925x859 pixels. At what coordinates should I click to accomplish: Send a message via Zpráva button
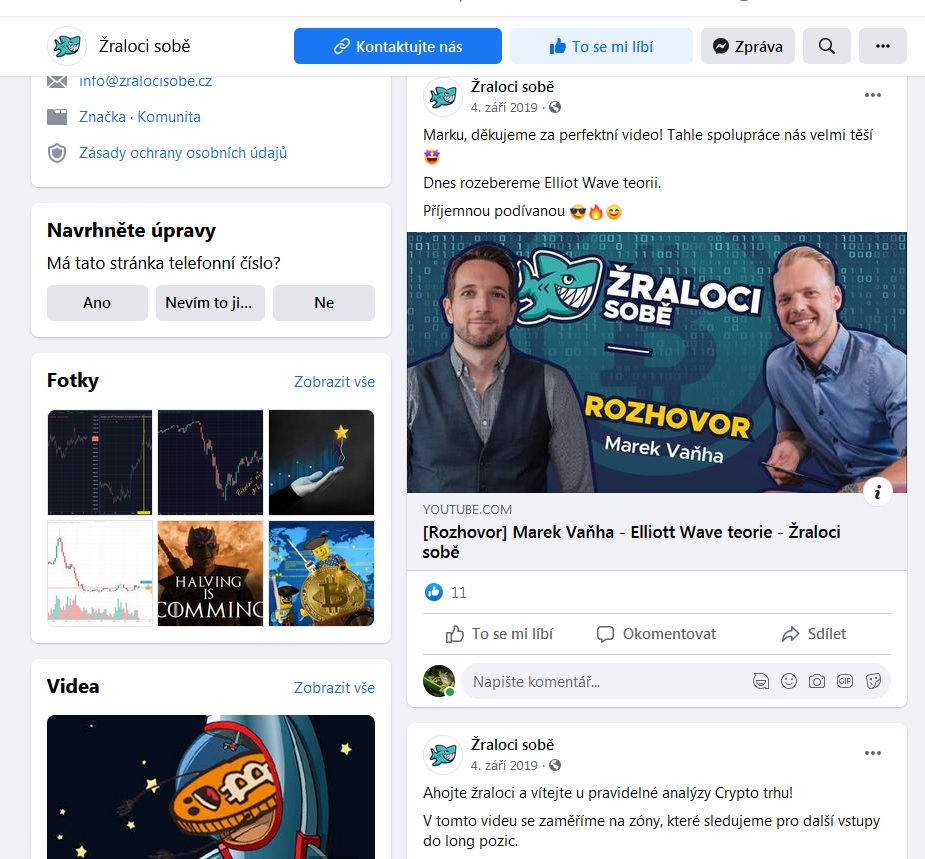pyautogui.click(x=747, y=46)
